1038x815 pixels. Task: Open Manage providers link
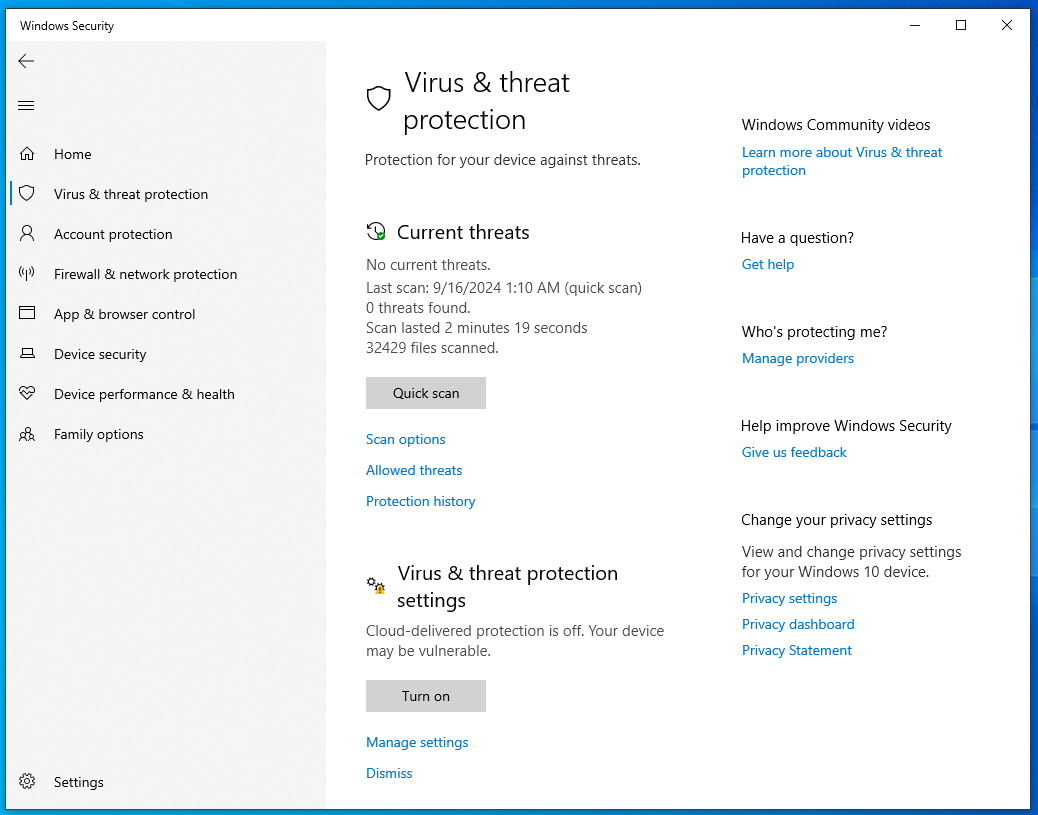[x=798, y=358]
